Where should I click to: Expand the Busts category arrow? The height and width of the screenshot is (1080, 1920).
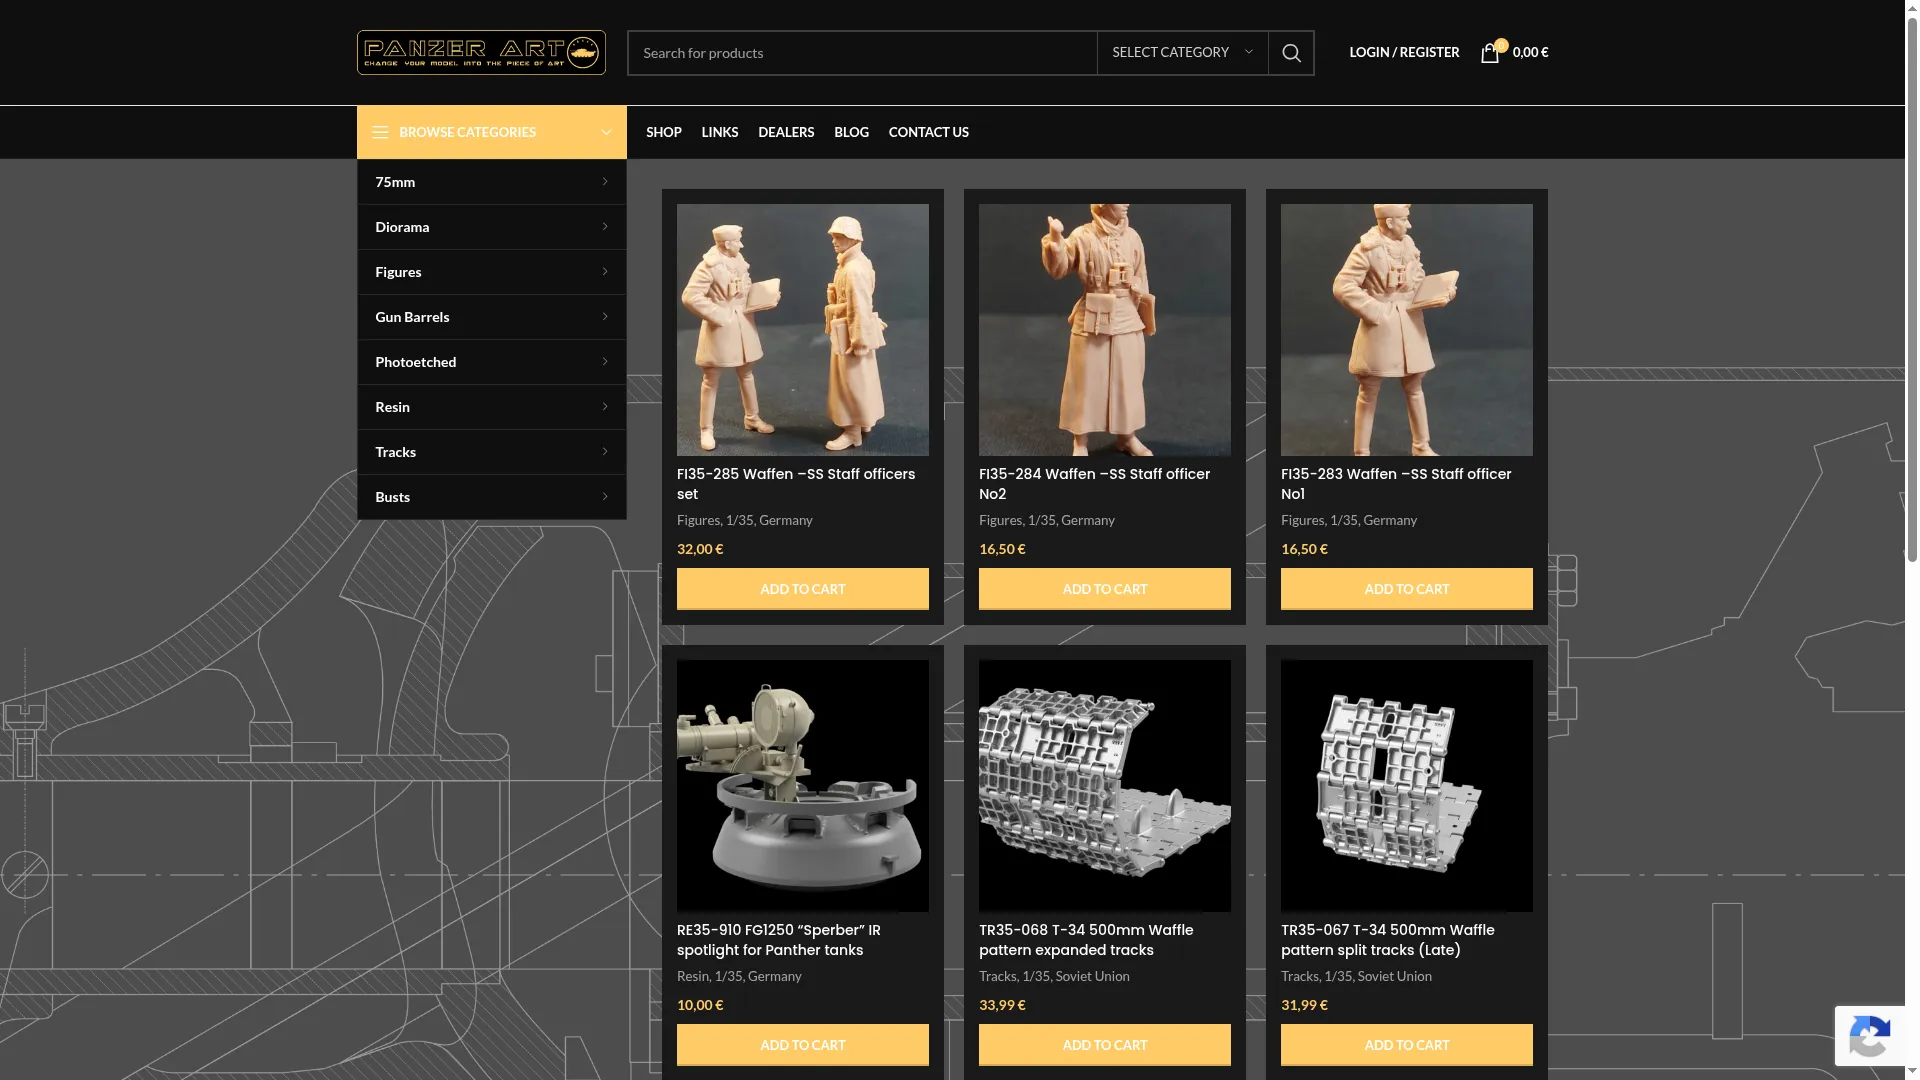[x=605, y=497]
